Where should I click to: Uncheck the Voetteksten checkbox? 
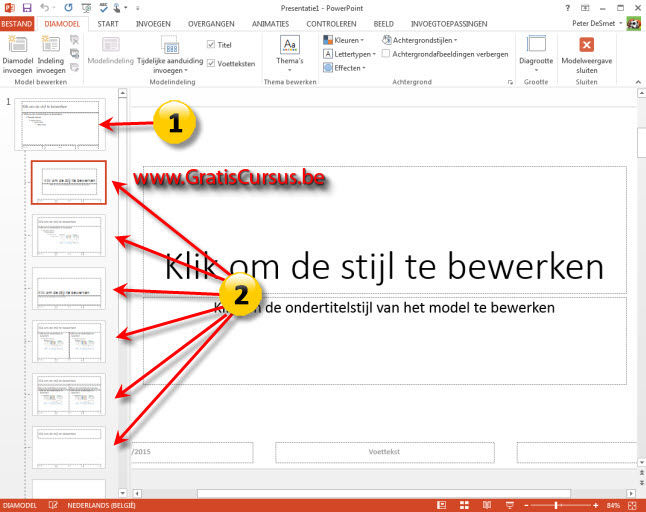coord(211,63)
